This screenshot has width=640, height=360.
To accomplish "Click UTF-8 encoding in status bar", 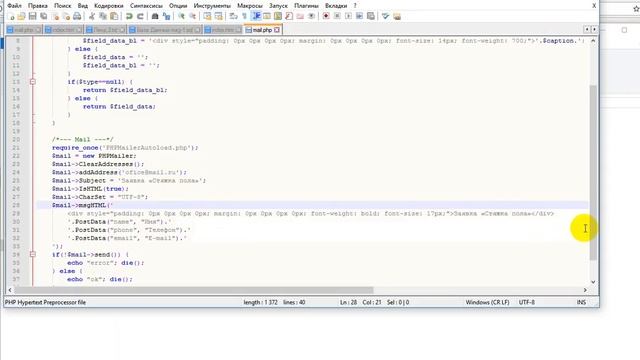I will [x=527, y=302].
